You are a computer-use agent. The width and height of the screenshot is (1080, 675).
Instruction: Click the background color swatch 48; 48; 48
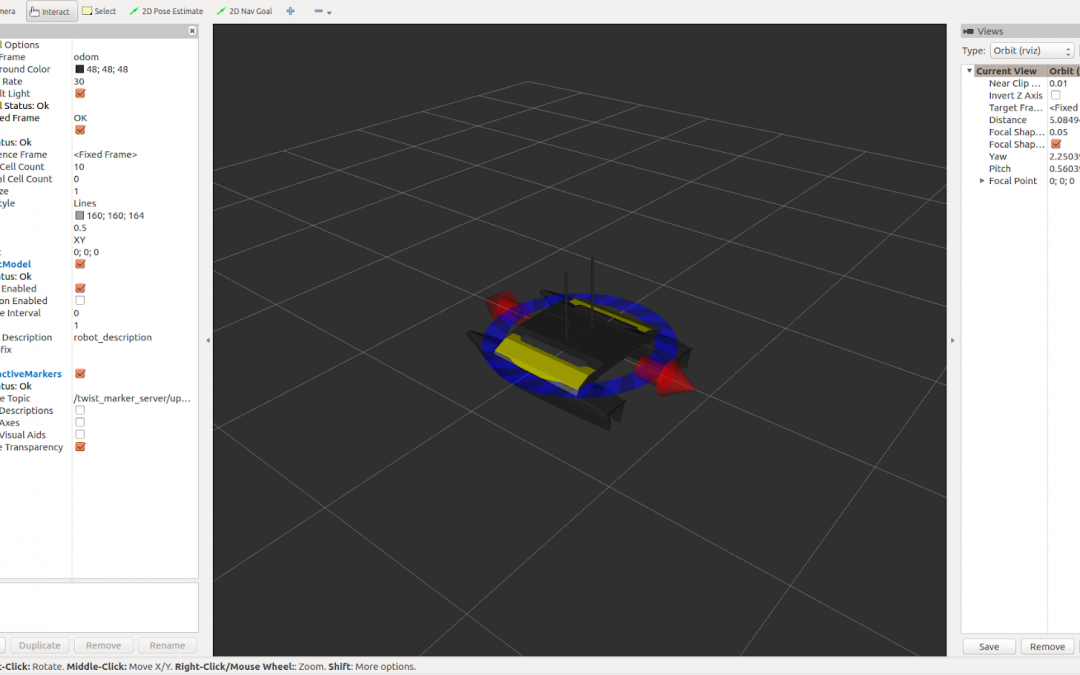(80, 70)
